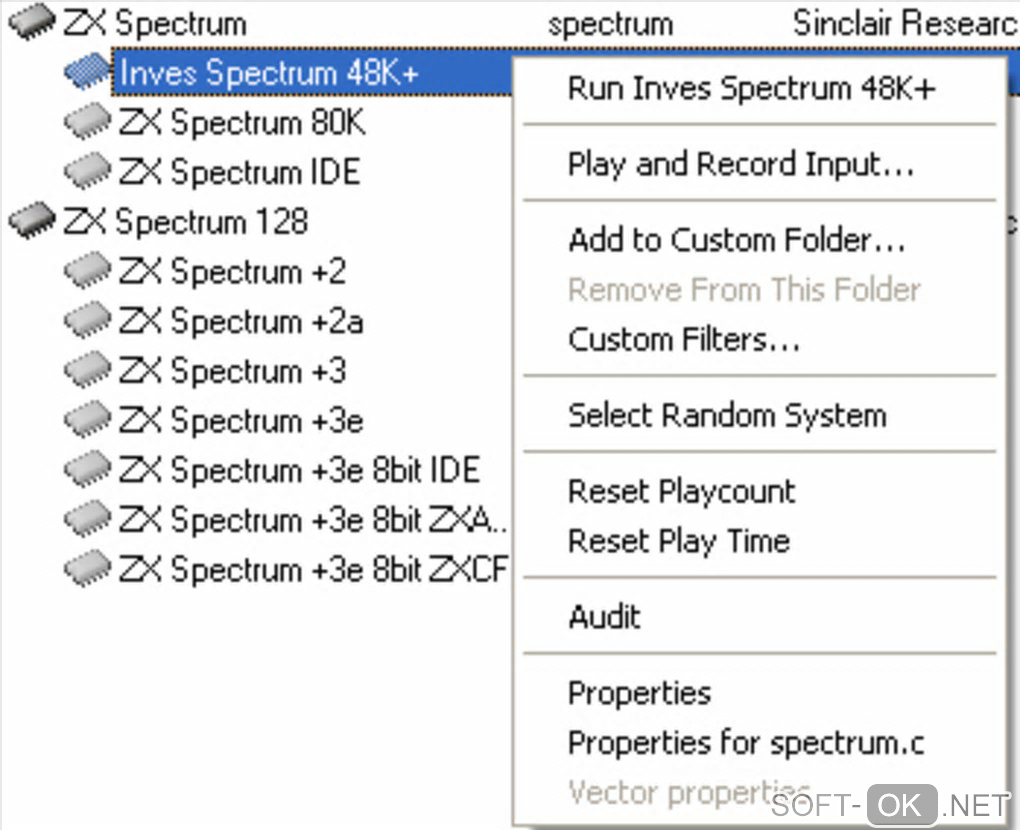Open Play and Record Input option
The image size is (1020, 830).
tap(740, 164)
